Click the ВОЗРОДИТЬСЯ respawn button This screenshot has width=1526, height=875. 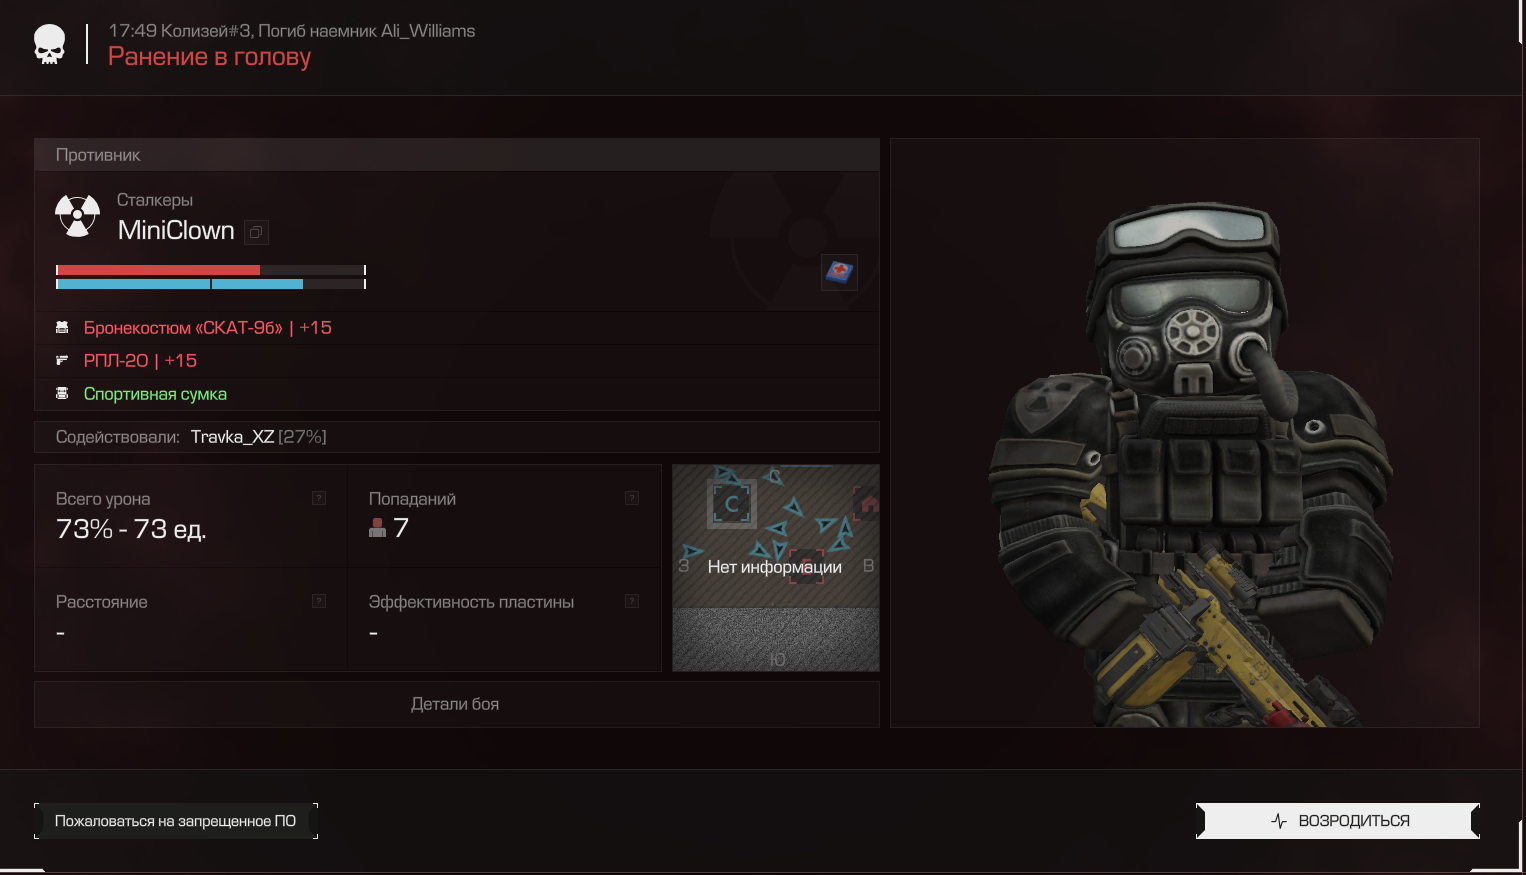1338,821
